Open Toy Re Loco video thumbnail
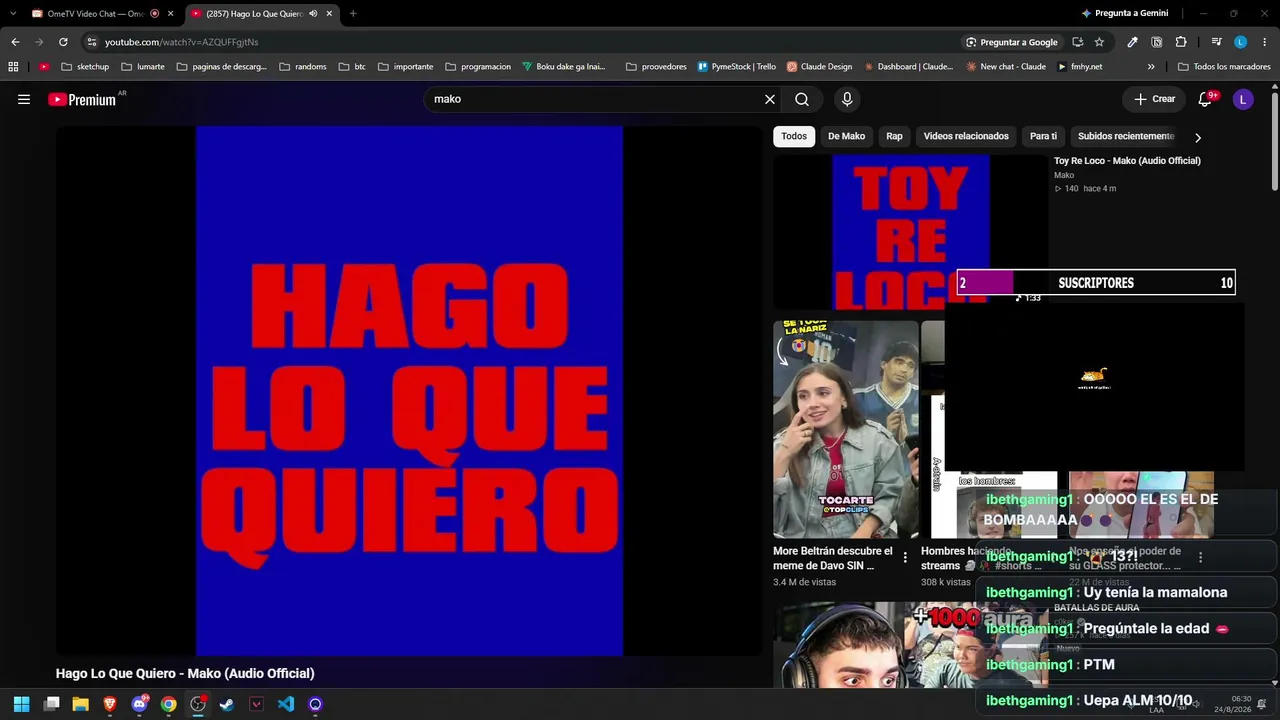Image resolution: width=1280 pixels, height=720 pixels. 910,232
